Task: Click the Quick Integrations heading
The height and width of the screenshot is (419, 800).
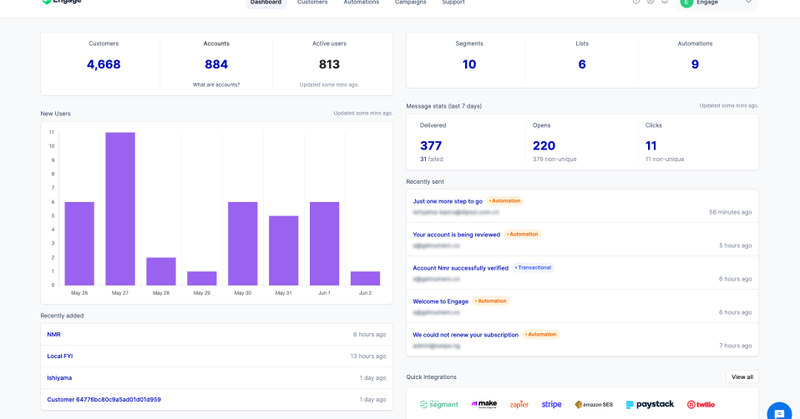Action: (x=431, y=377)
